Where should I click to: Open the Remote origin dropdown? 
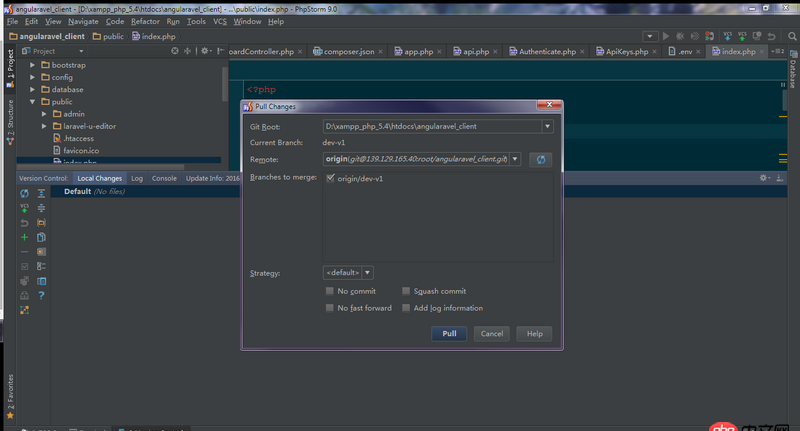pos(515,159)
